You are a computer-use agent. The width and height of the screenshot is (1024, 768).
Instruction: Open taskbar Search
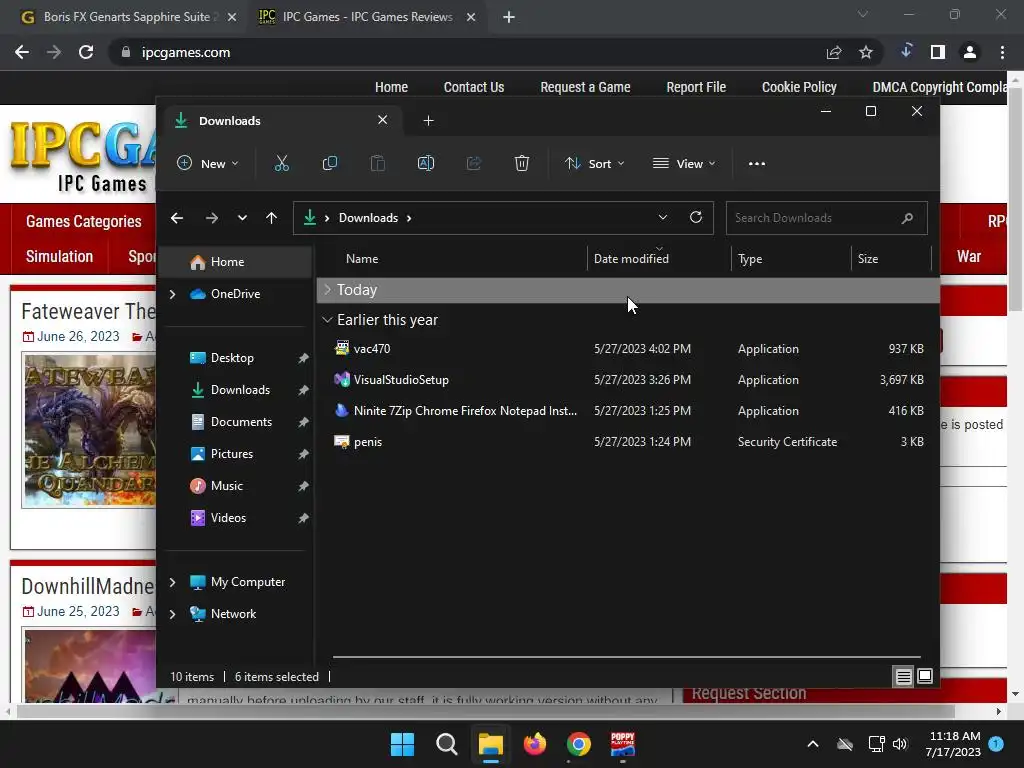pyautogui.click(x=447, y=744)
